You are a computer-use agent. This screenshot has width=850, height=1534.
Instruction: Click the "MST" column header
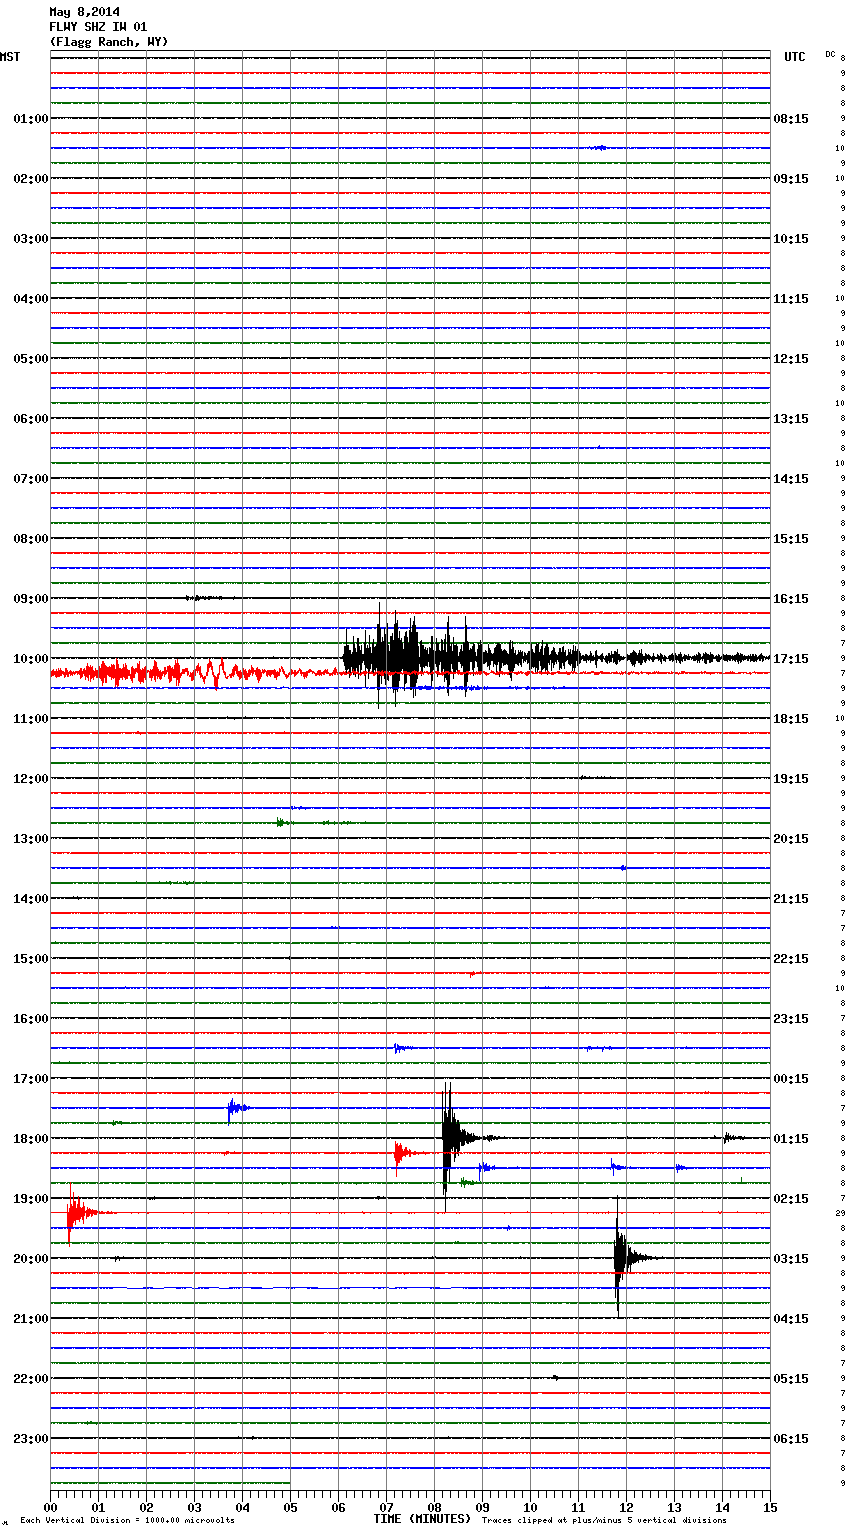[x=10, y=57]
